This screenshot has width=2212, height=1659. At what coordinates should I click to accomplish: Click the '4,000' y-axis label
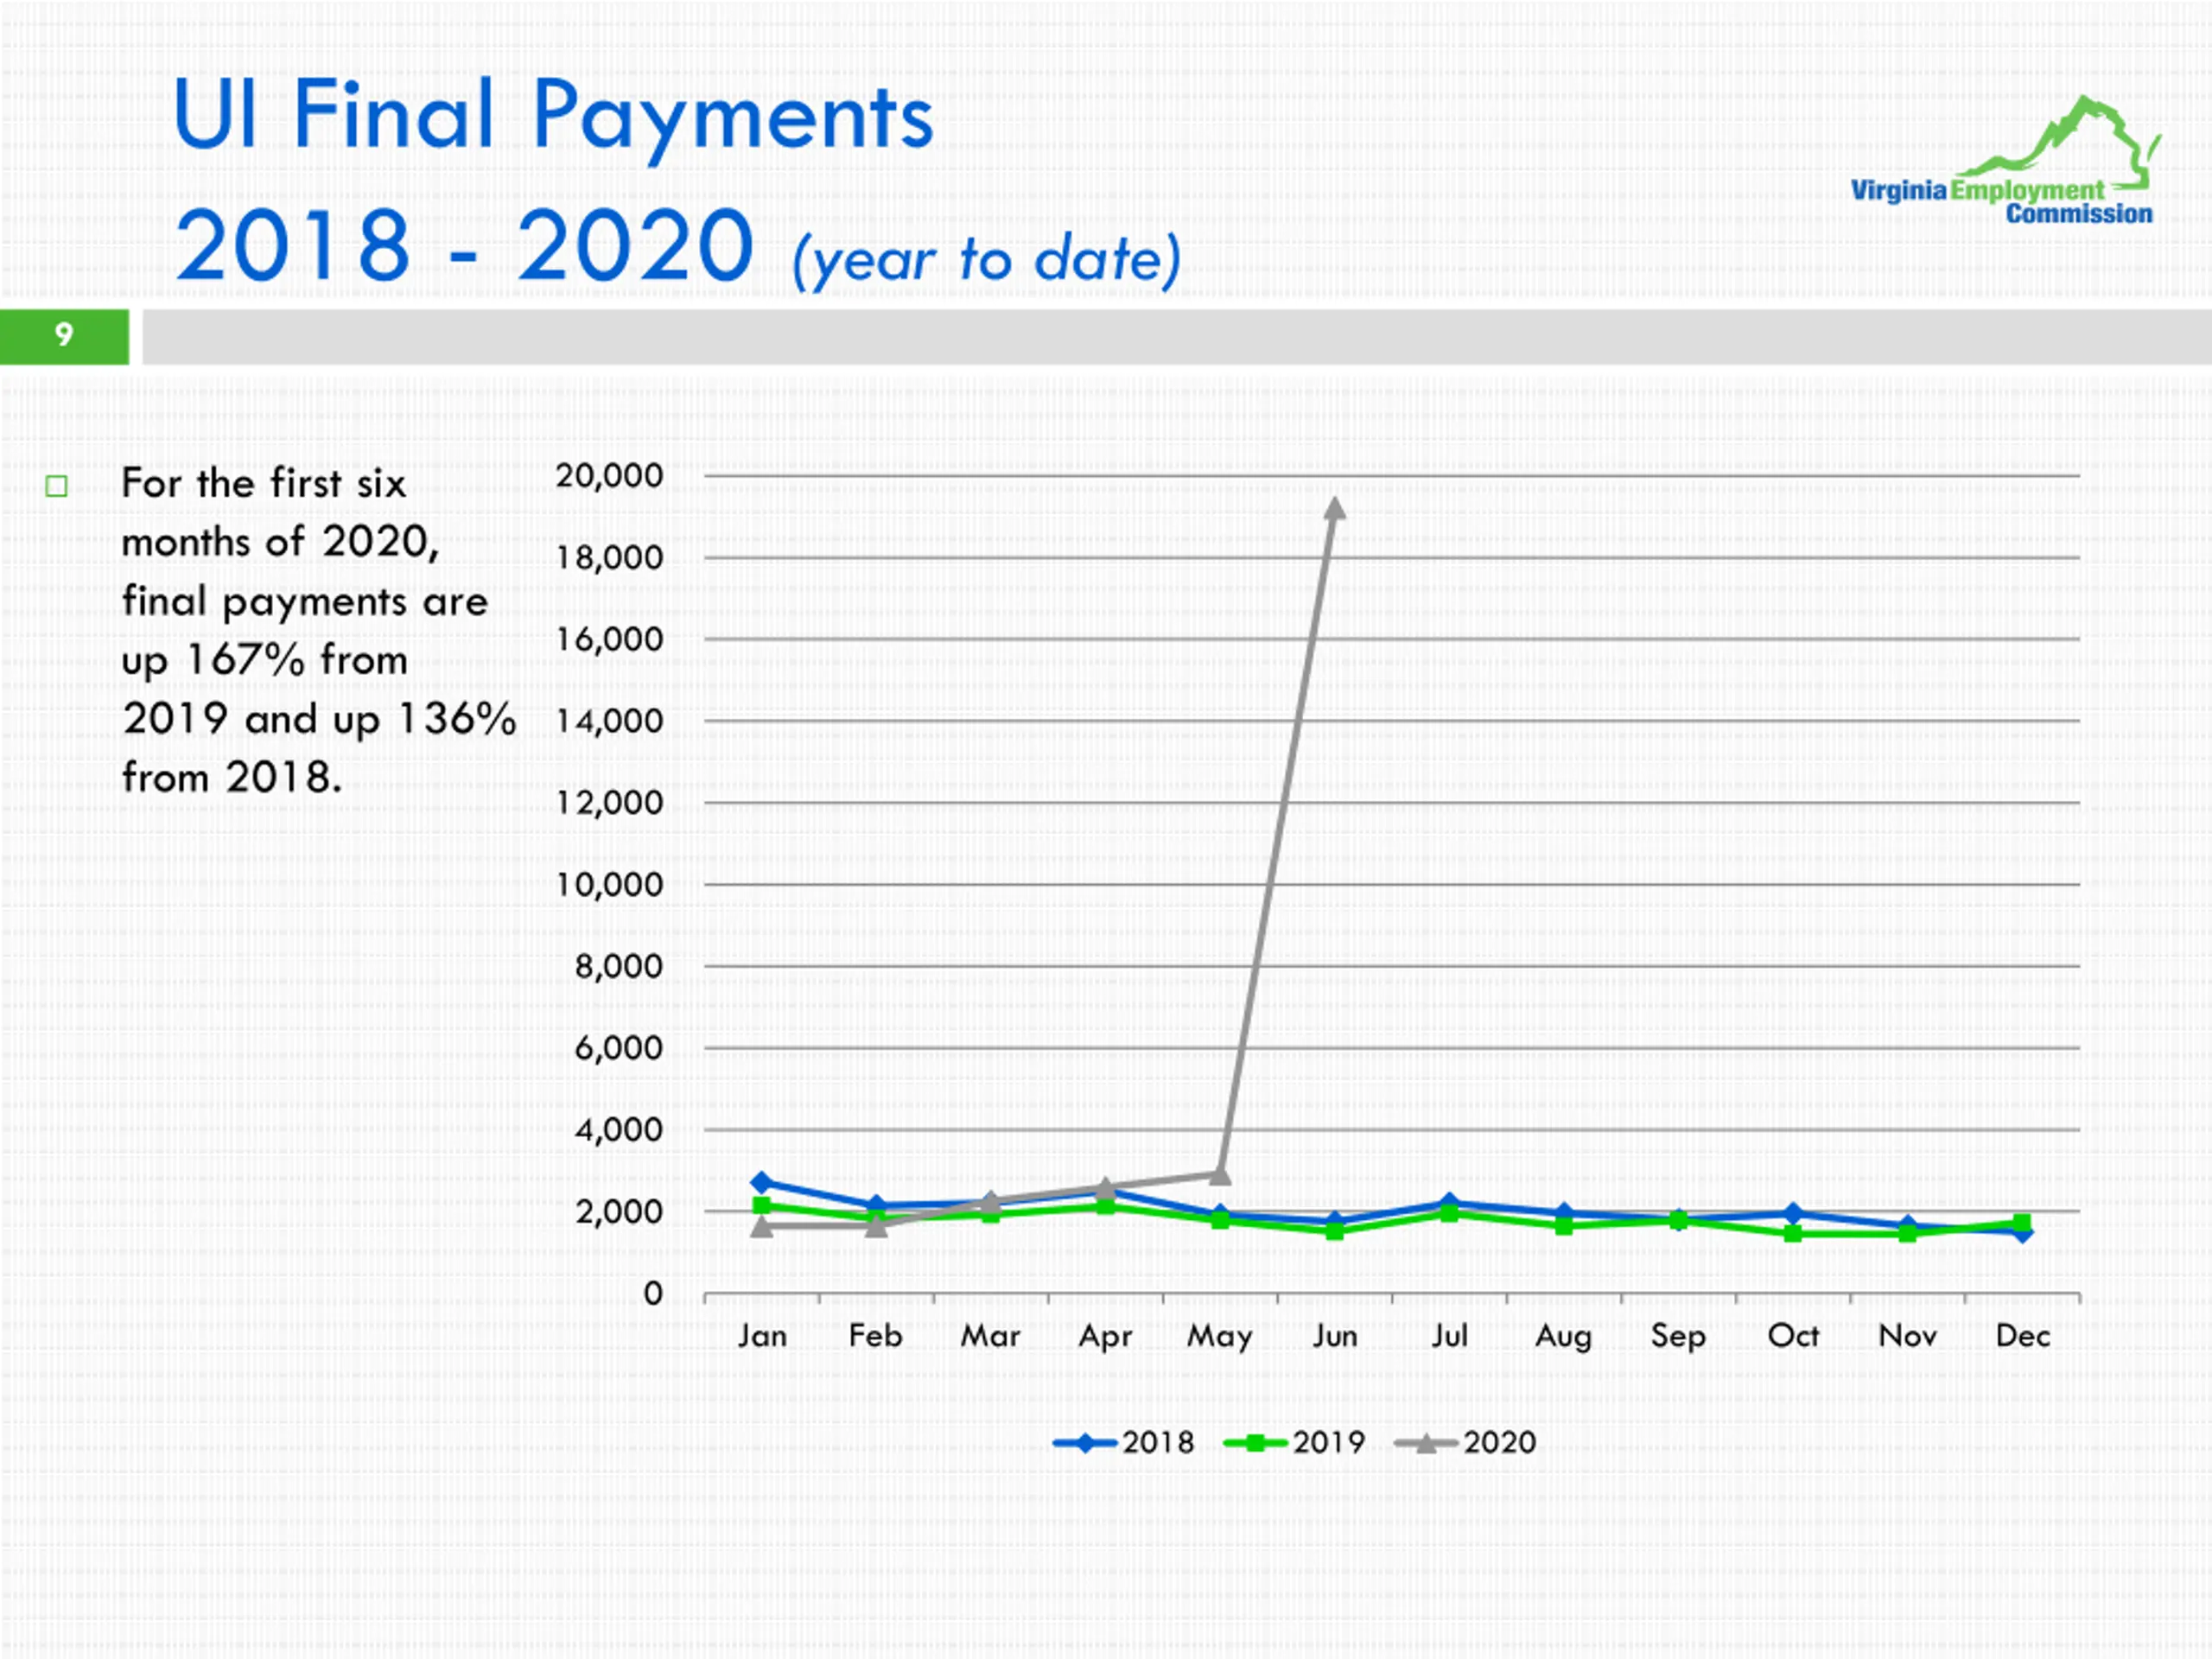point(618,1130)
